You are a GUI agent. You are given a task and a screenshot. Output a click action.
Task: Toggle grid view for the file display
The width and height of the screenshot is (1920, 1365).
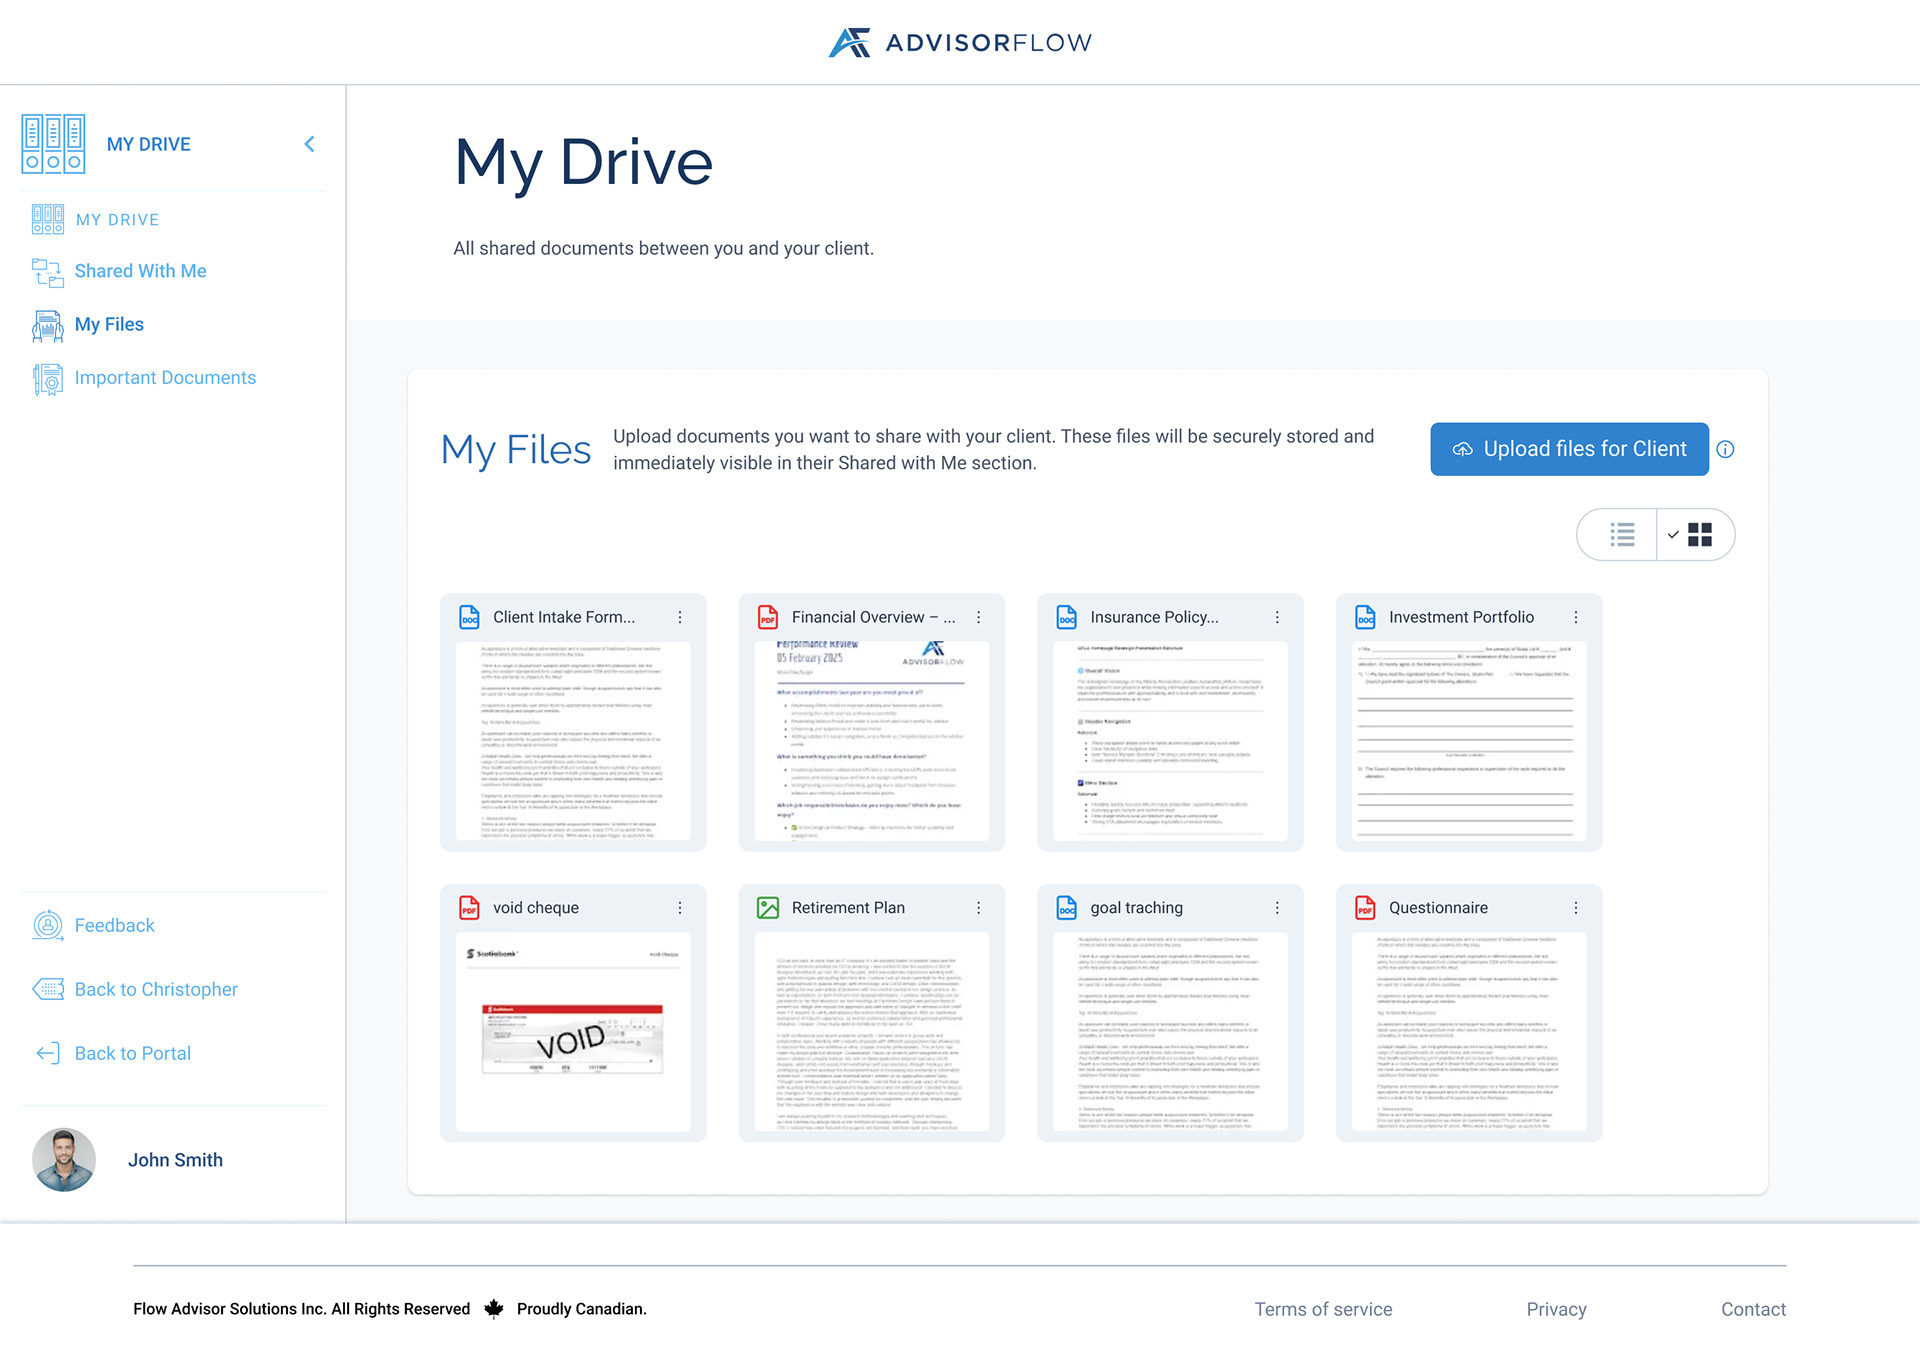[1699, 535]
